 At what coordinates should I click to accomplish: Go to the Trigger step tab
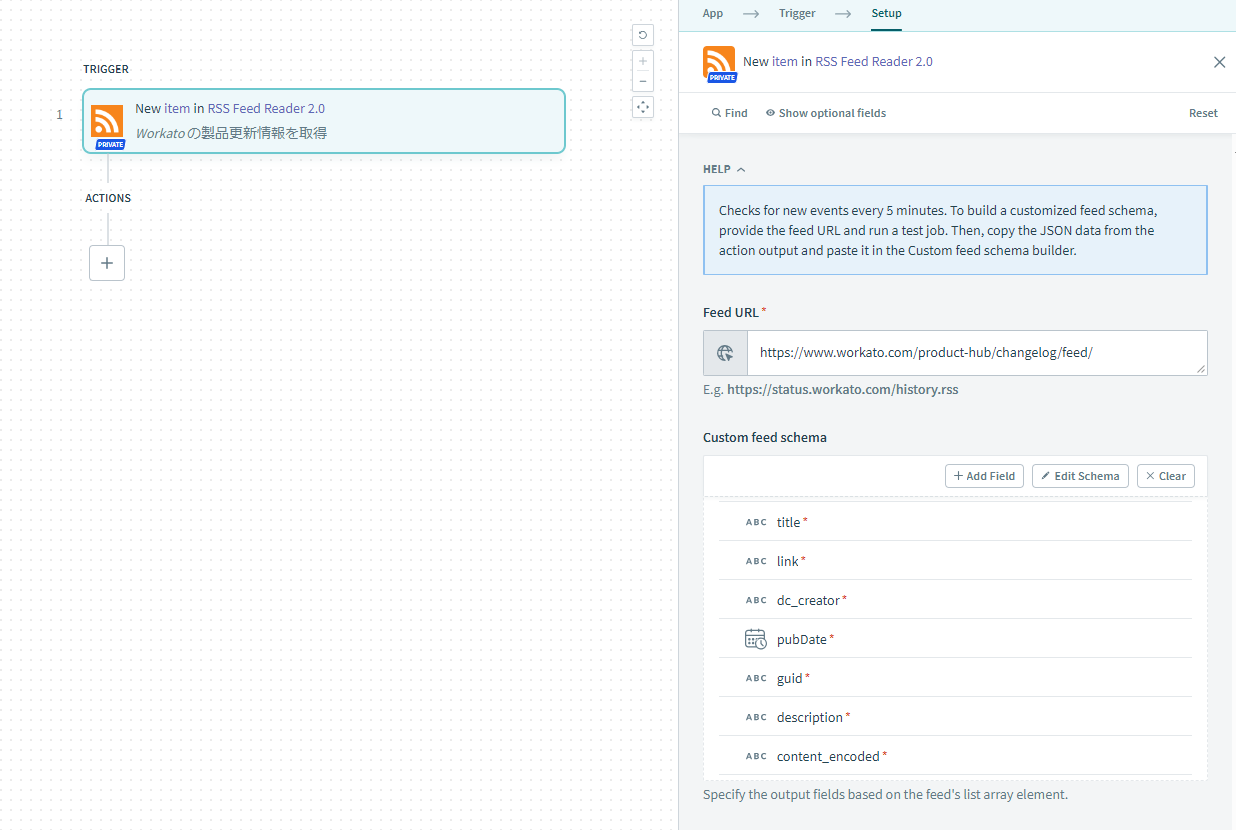(797, 13)
